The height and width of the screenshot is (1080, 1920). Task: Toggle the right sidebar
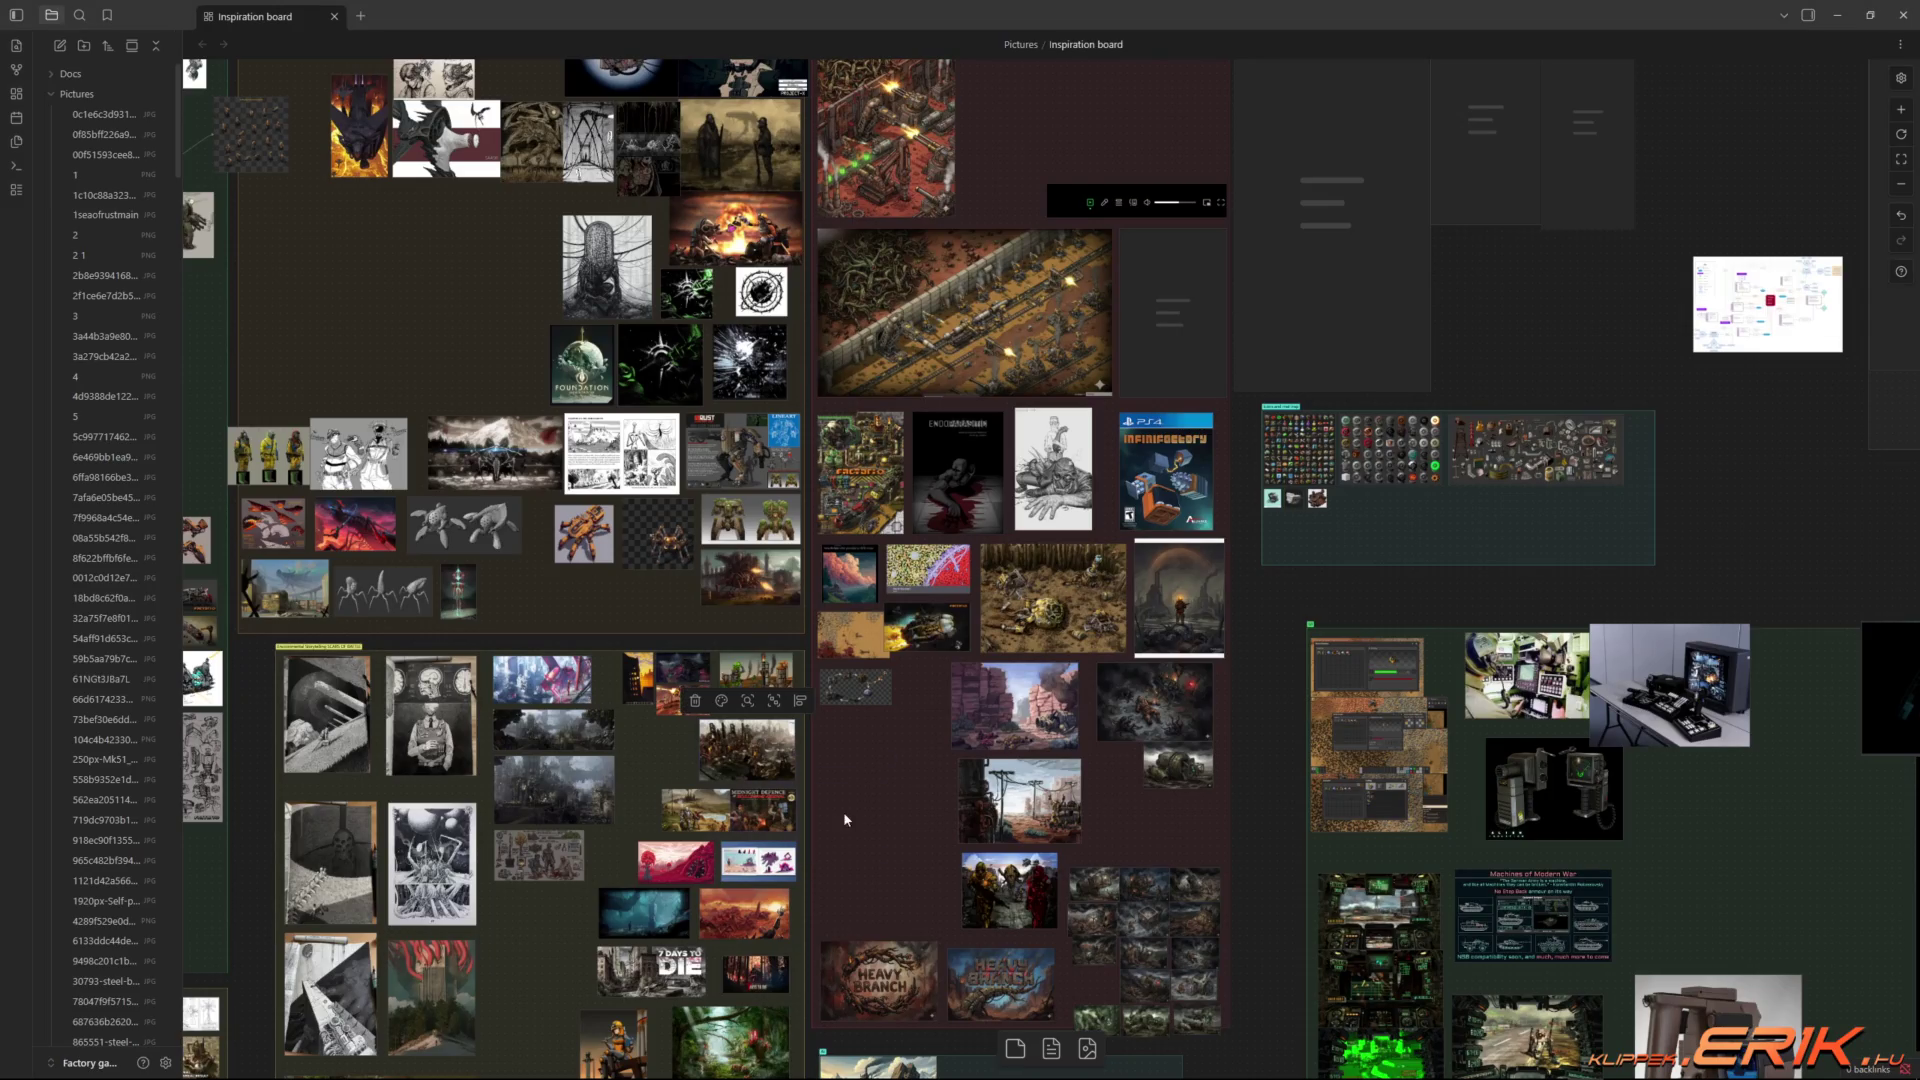tap(1808, 15)
